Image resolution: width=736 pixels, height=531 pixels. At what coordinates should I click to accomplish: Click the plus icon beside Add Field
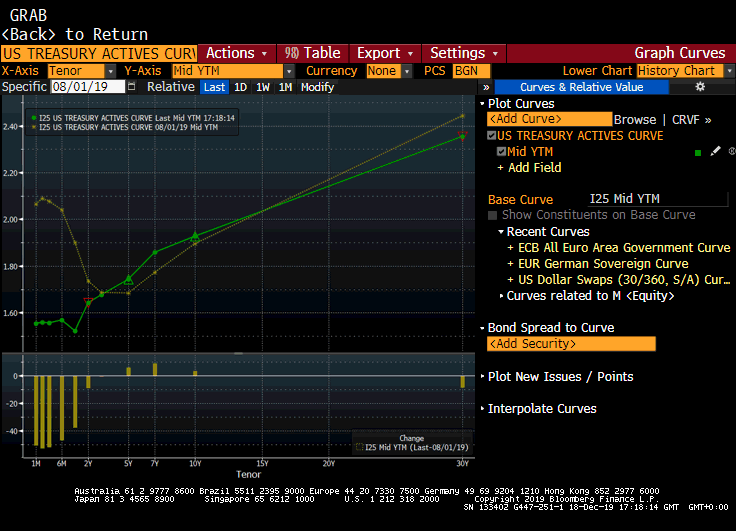(512, 168)
